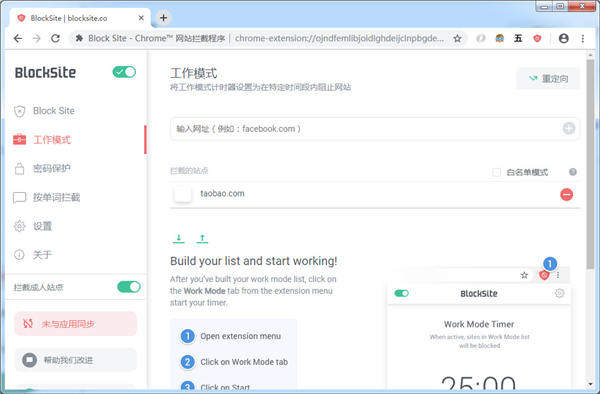Click the speech bubble icon for 按单词拦截
Screen dimensions: 600x394
pos(20,197)
